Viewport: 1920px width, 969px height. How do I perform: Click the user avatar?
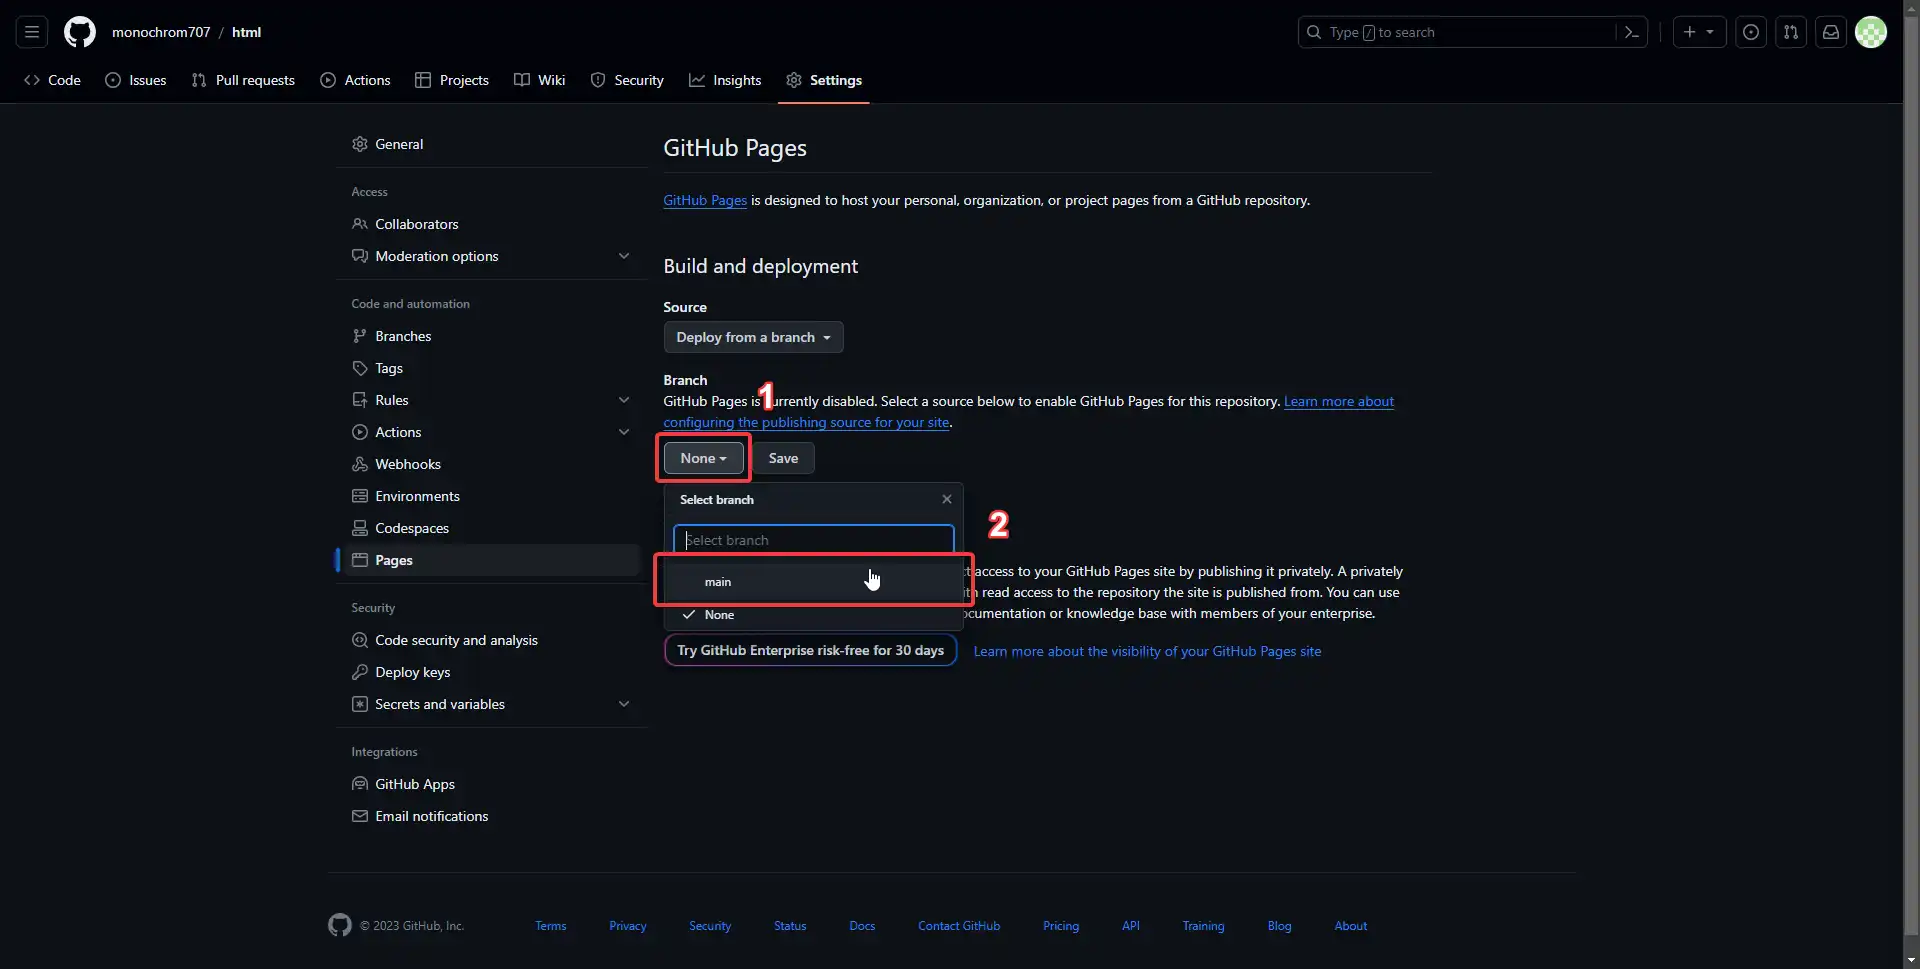coord(1871,32)
